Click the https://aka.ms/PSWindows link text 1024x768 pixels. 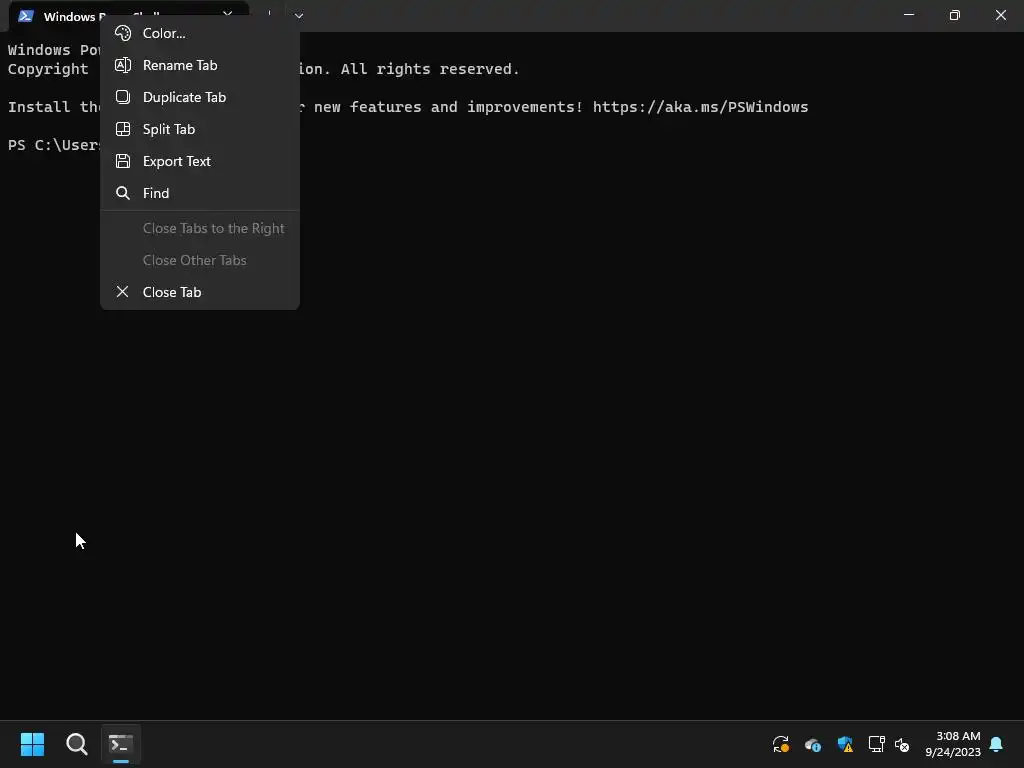(x=700, y=107)
